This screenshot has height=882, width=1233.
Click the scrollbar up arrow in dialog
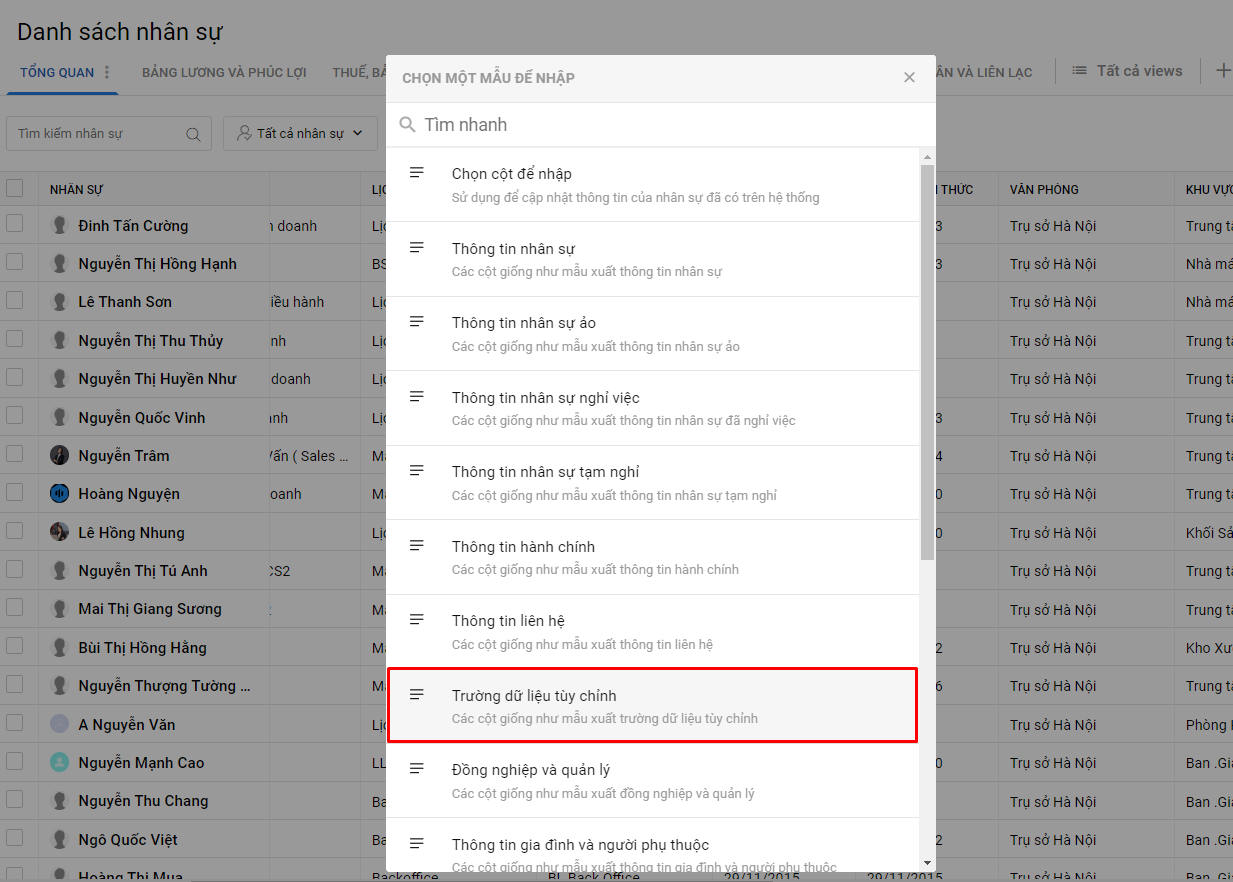(x=927, y=157)
